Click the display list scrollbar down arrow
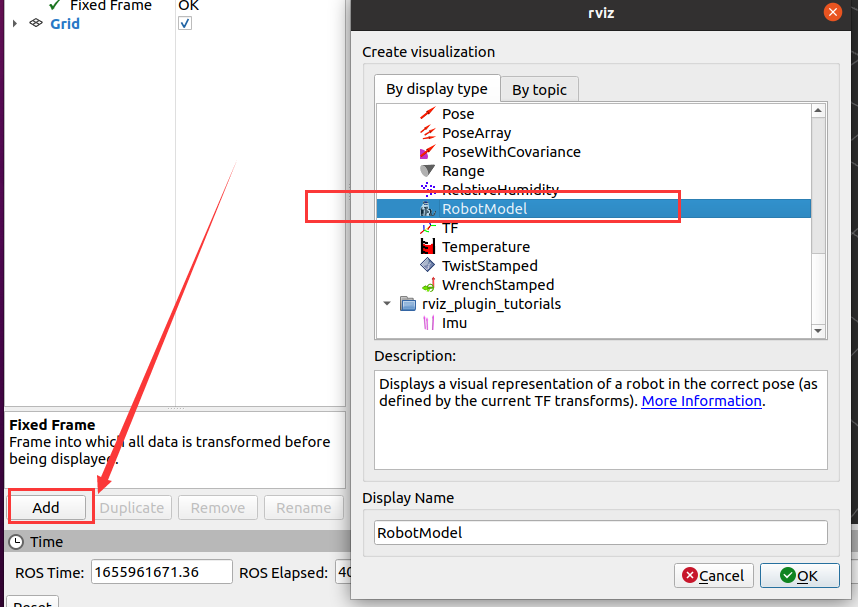Screen dimensions: 858x607 [x=818, y=331]
